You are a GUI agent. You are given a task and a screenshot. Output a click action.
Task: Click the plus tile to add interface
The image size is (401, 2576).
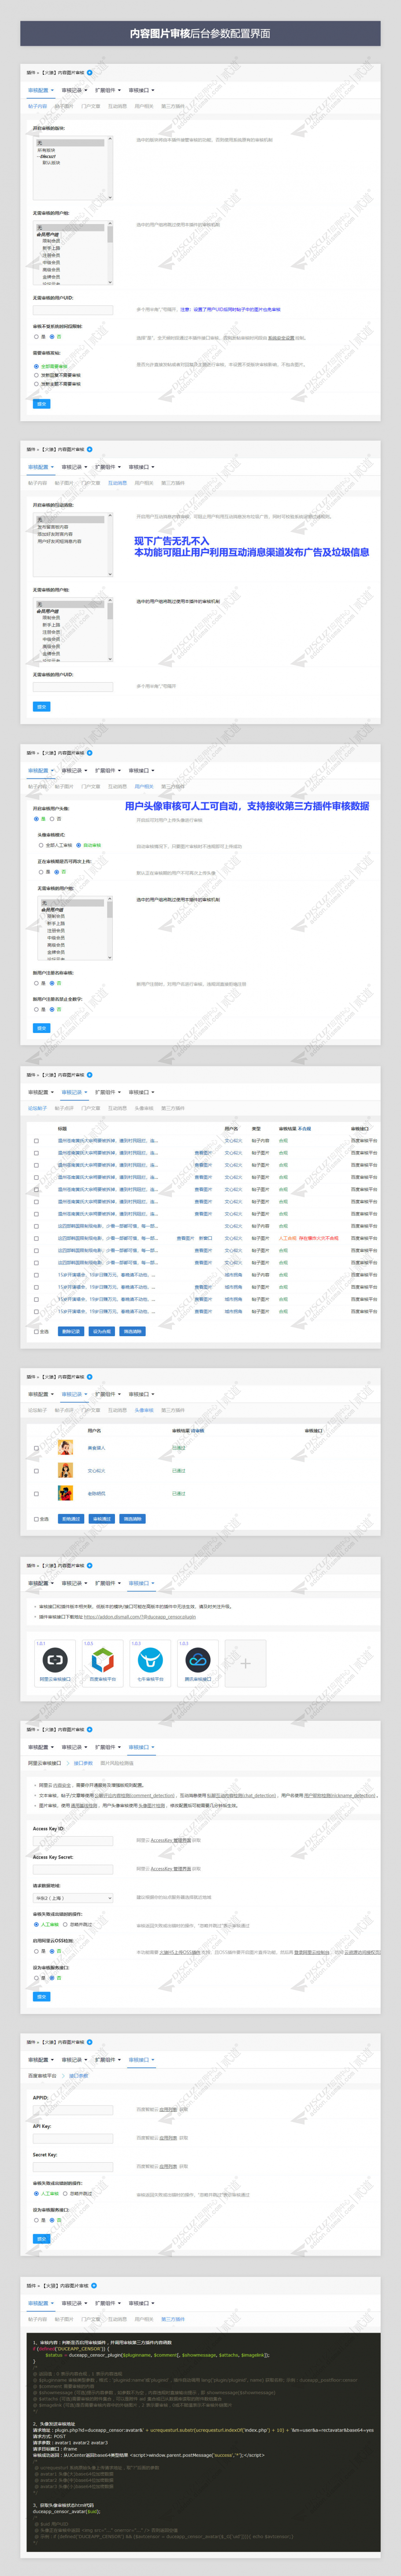coord(245,1663)
